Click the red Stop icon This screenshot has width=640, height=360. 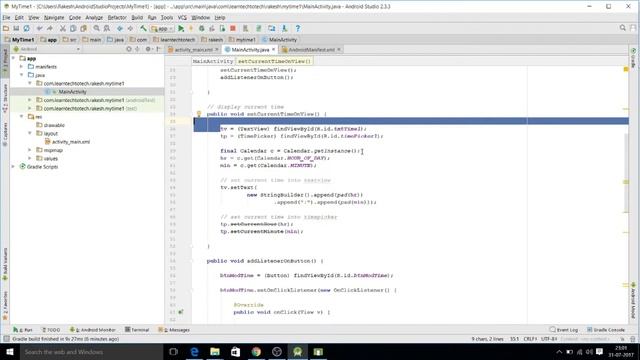click(233, 28)
